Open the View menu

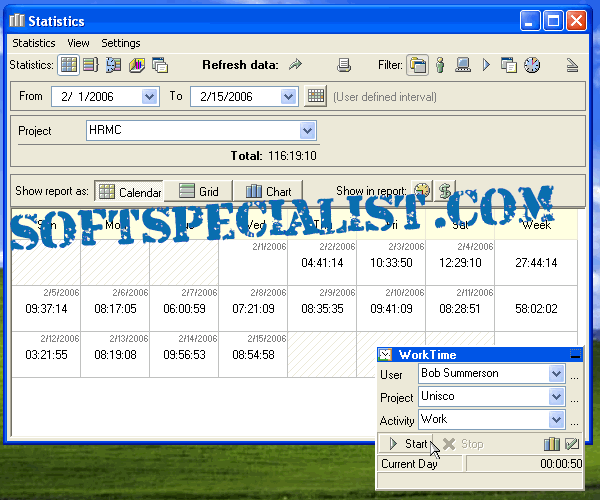[x=78, y=43]
